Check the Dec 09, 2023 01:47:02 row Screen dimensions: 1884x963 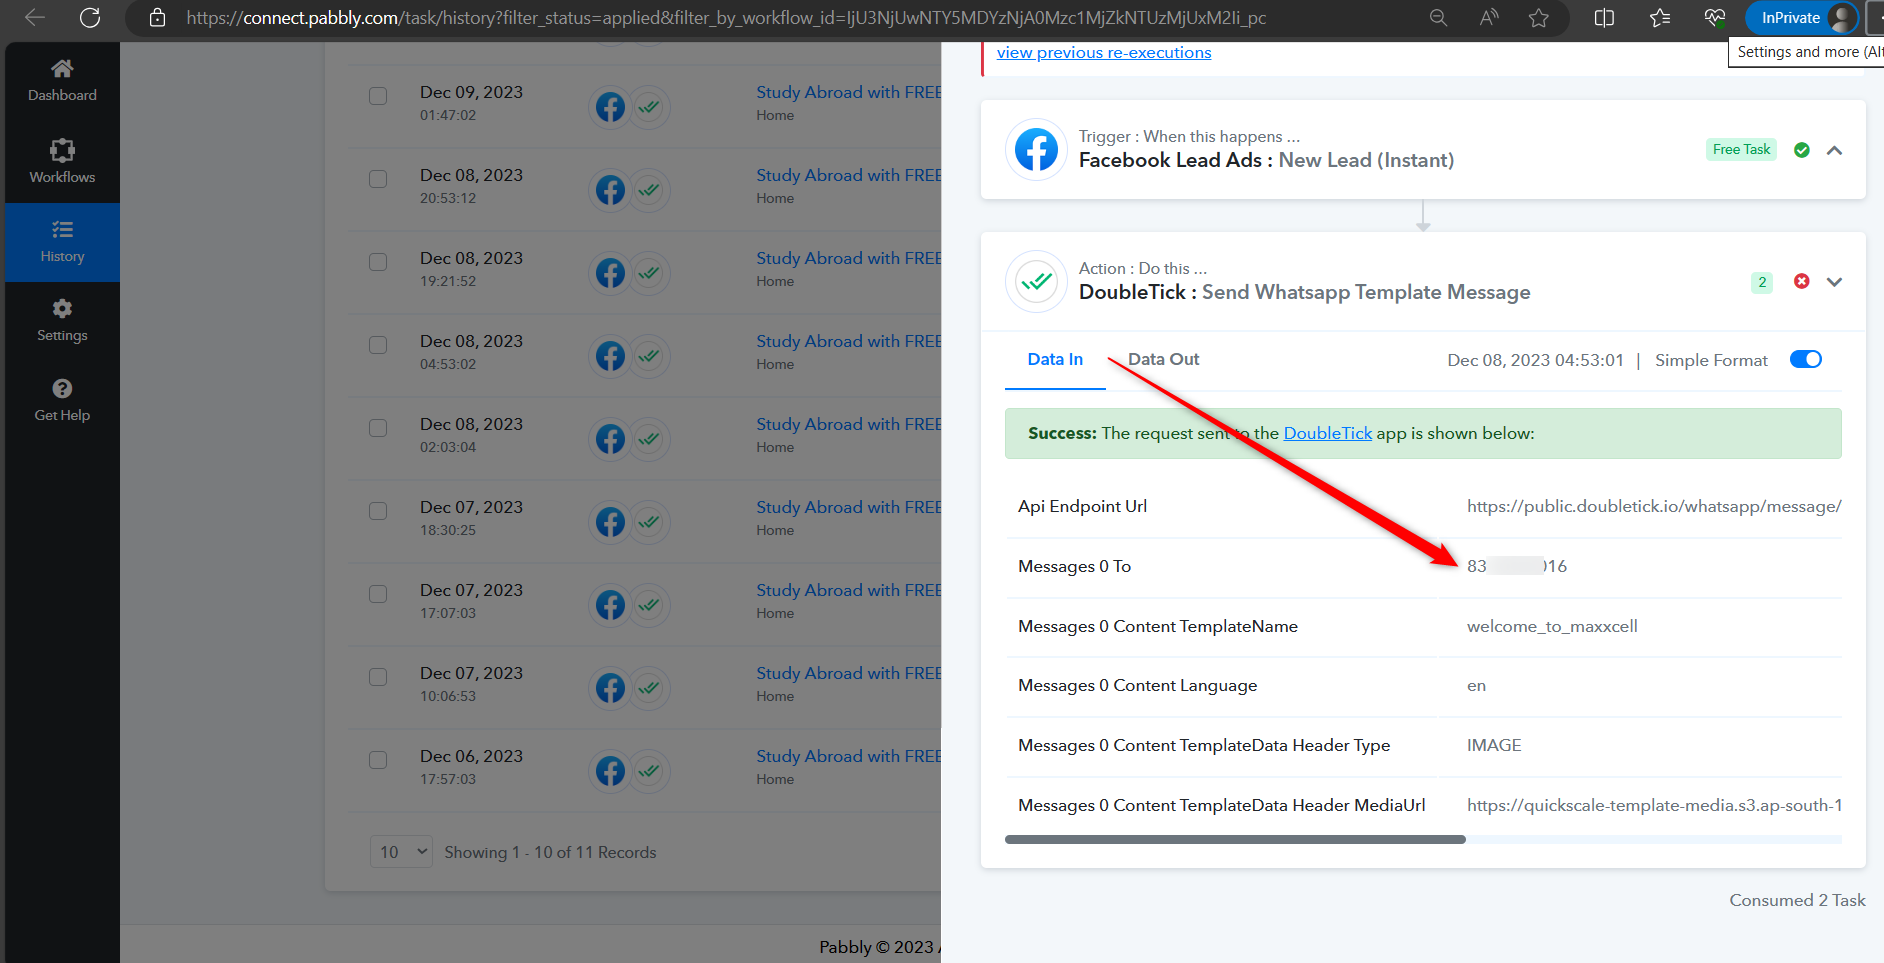(378, 96)
